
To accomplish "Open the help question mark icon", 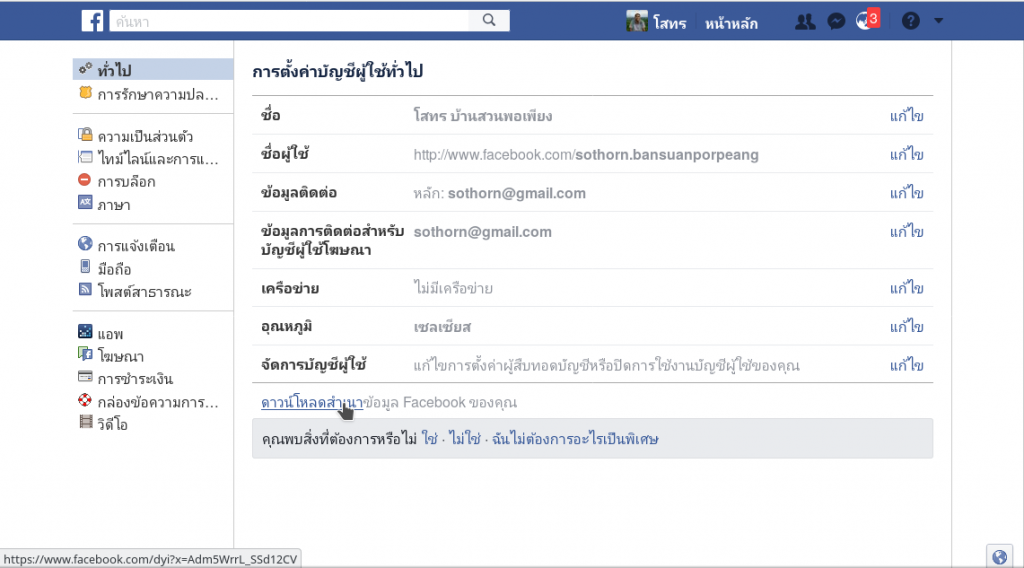I will 910,21.
